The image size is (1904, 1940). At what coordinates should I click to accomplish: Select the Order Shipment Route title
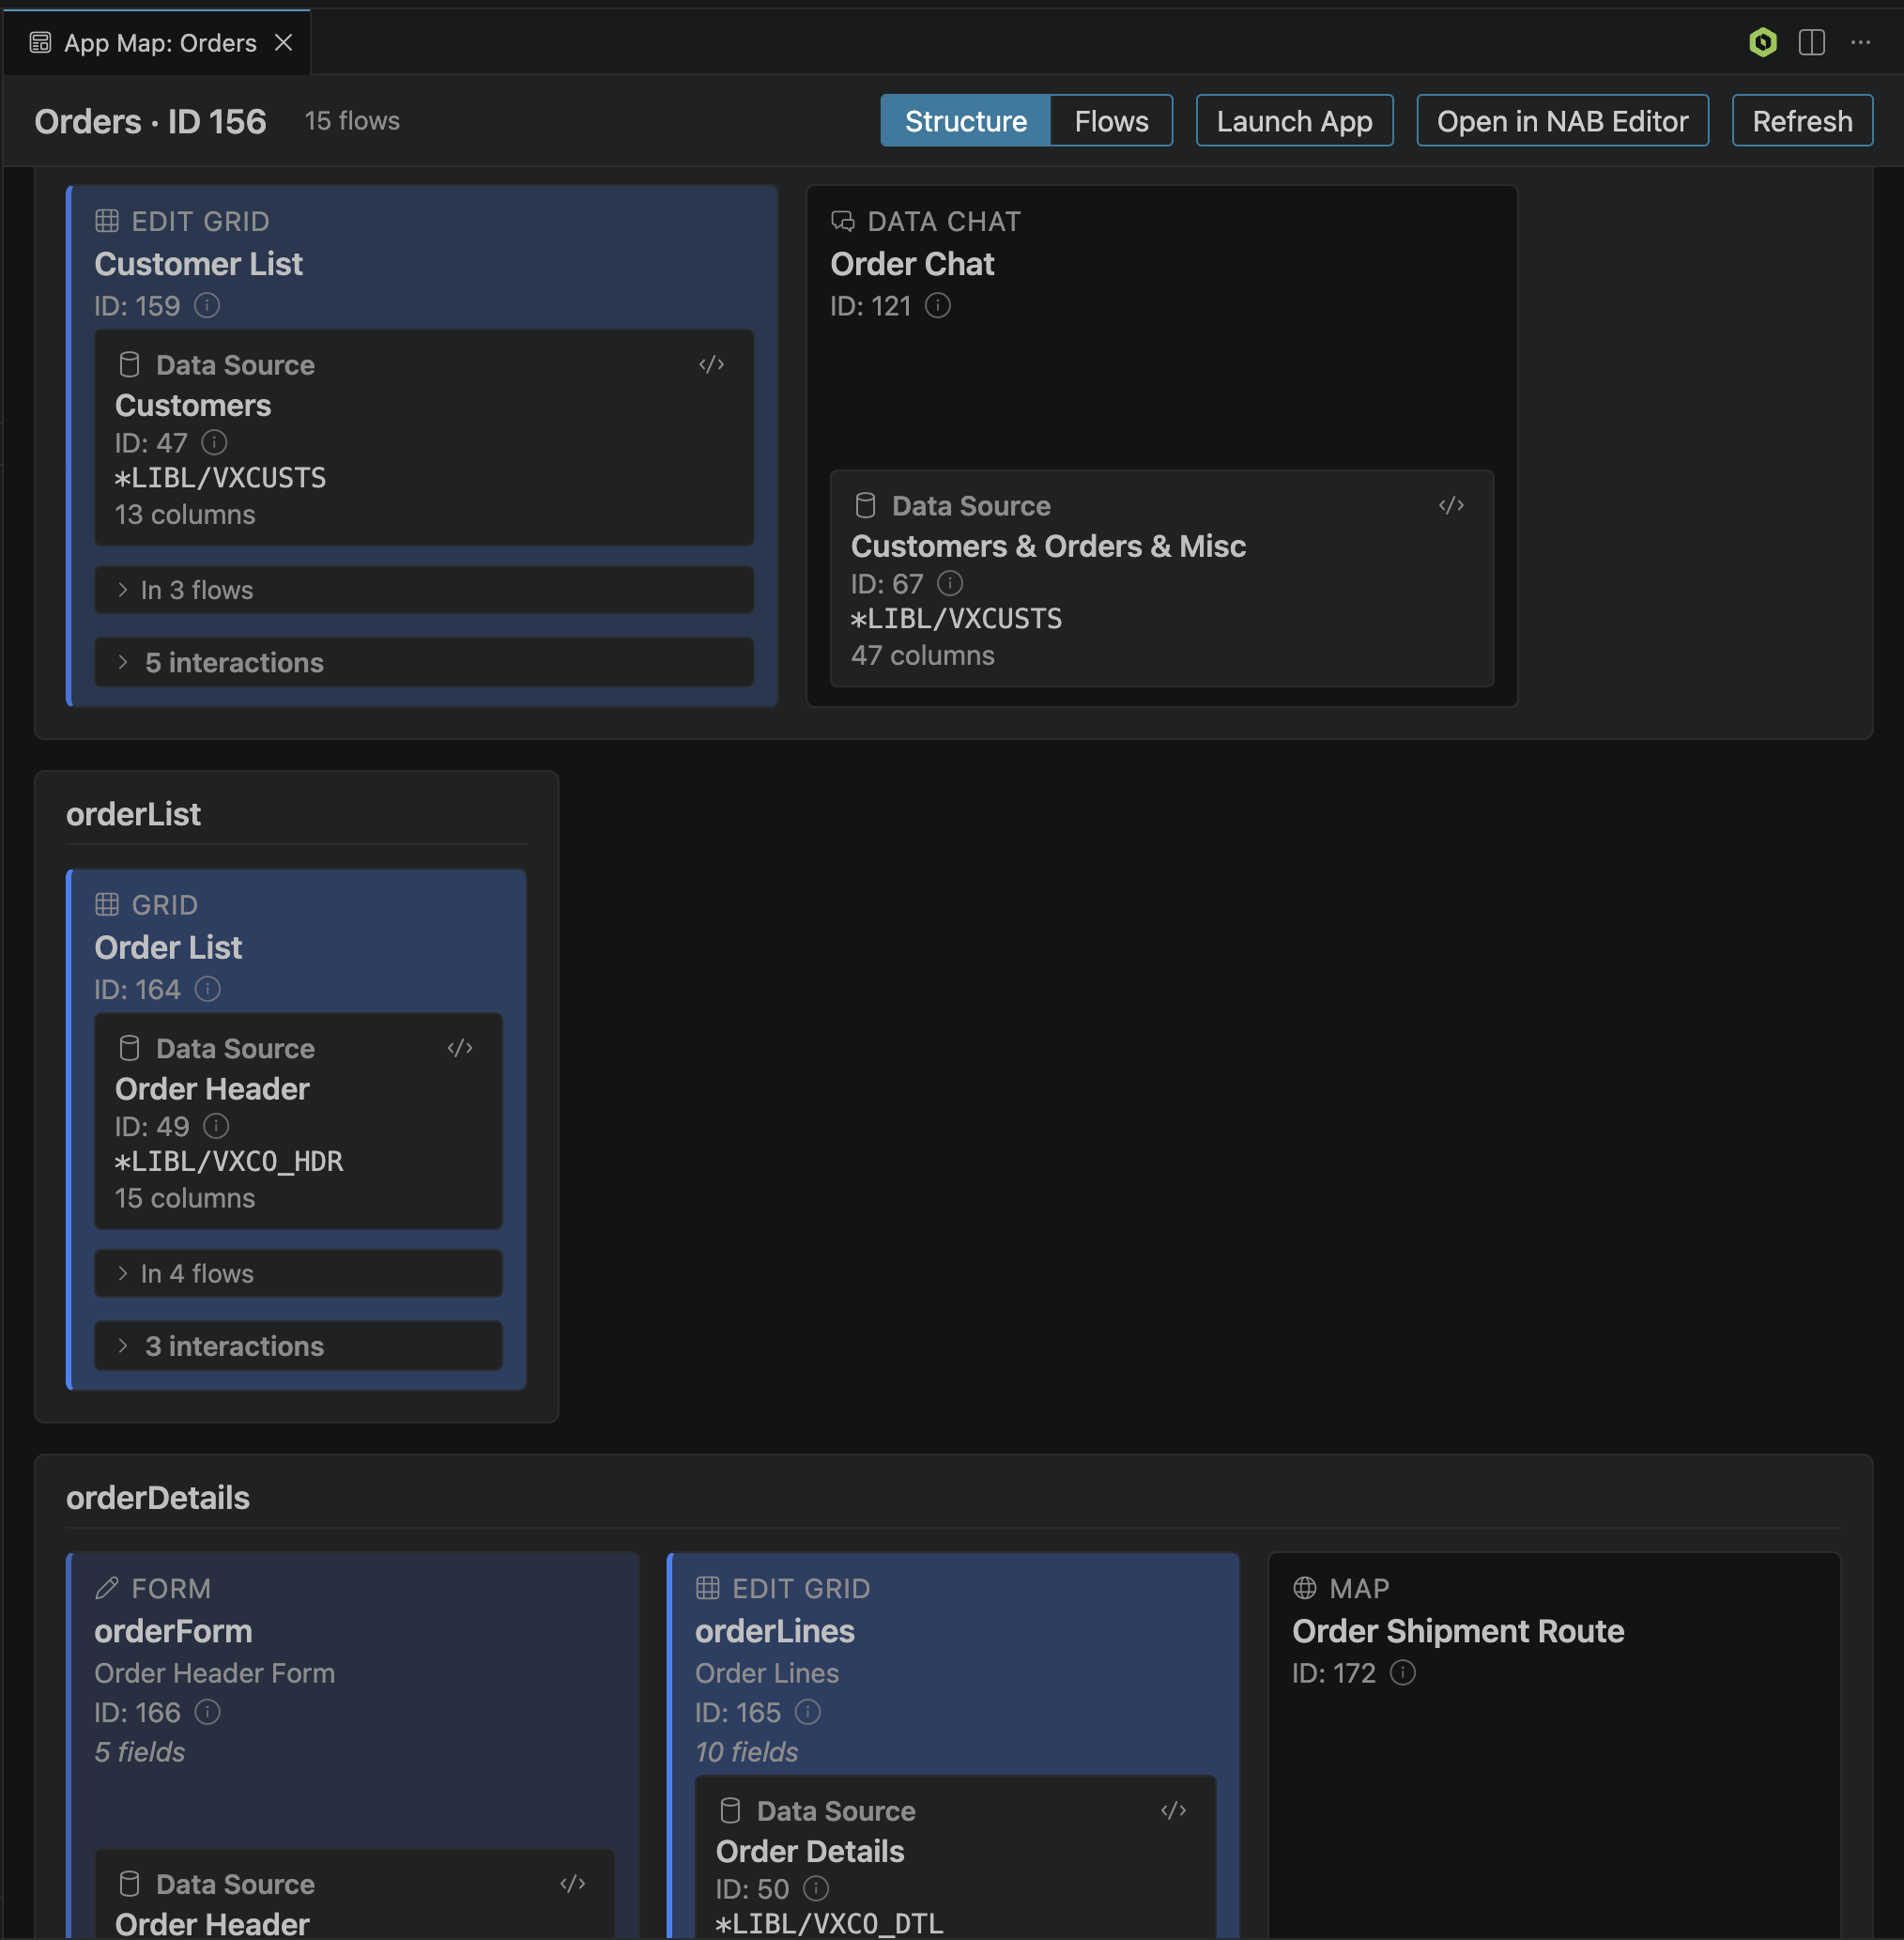[x=1458, y=1631]
